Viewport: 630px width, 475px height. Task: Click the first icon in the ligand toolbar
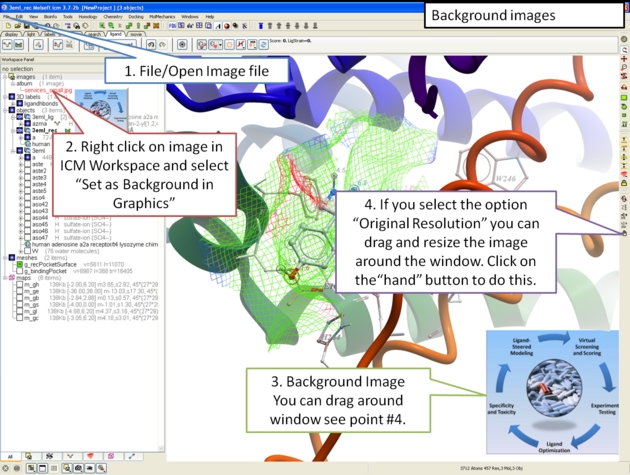click(8, 45)
